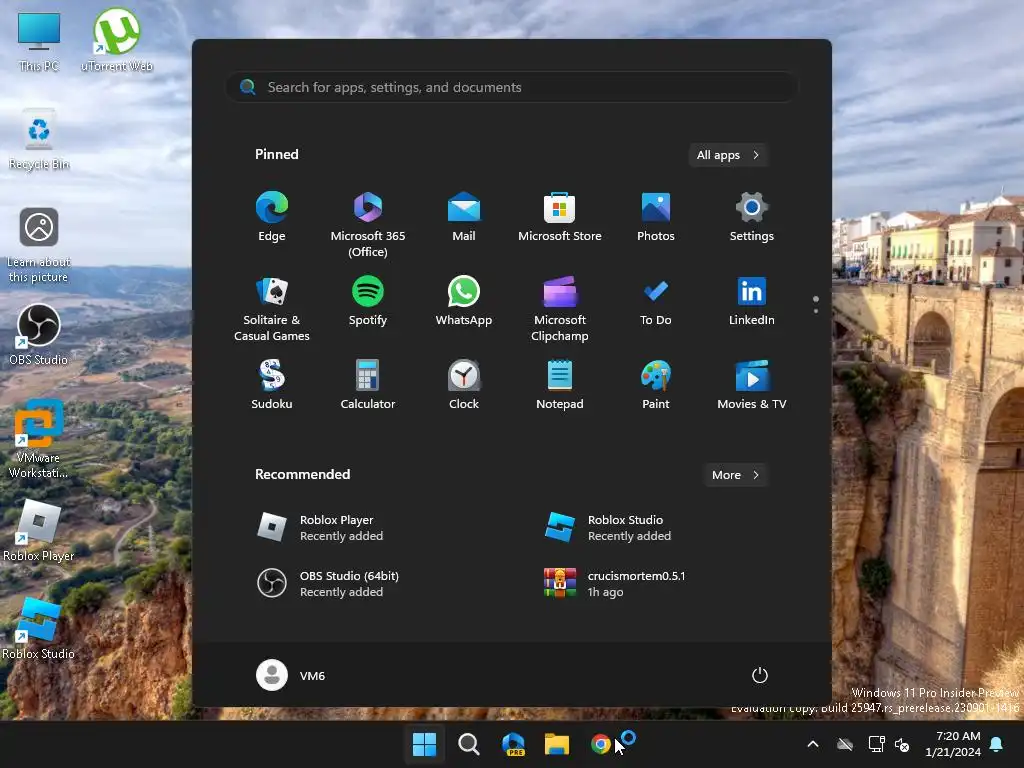
Task: Select uTorrent Web desktop shortcut
Action: (117, 39)
